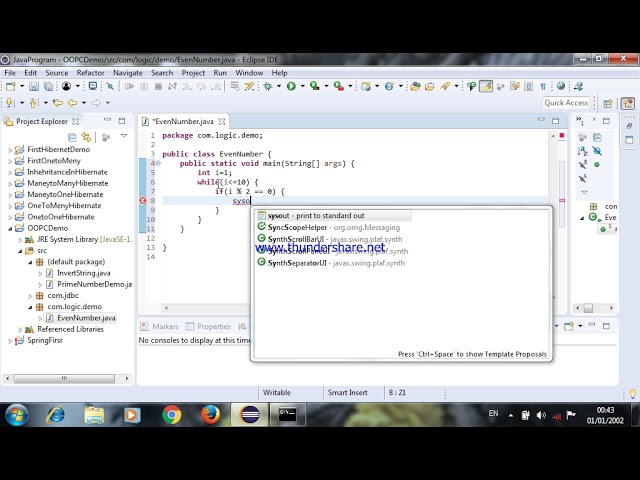Toggle Mark Occurrences highlighter button
640x480 pixels.
486,86
